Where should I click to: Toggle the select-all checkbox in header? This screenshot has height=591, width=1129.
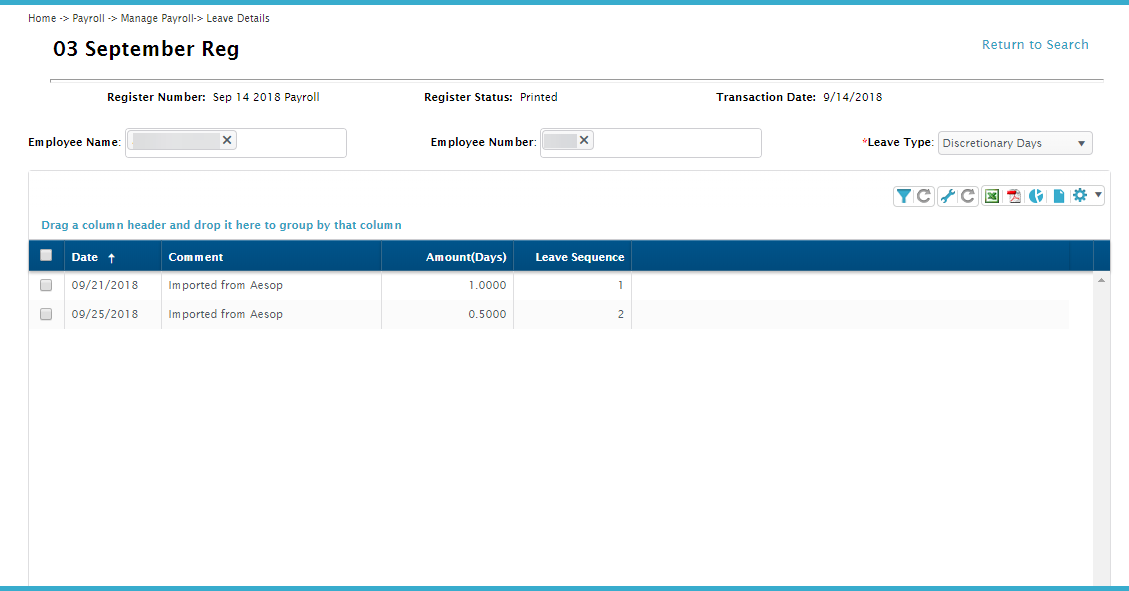[x=46, y=256]
